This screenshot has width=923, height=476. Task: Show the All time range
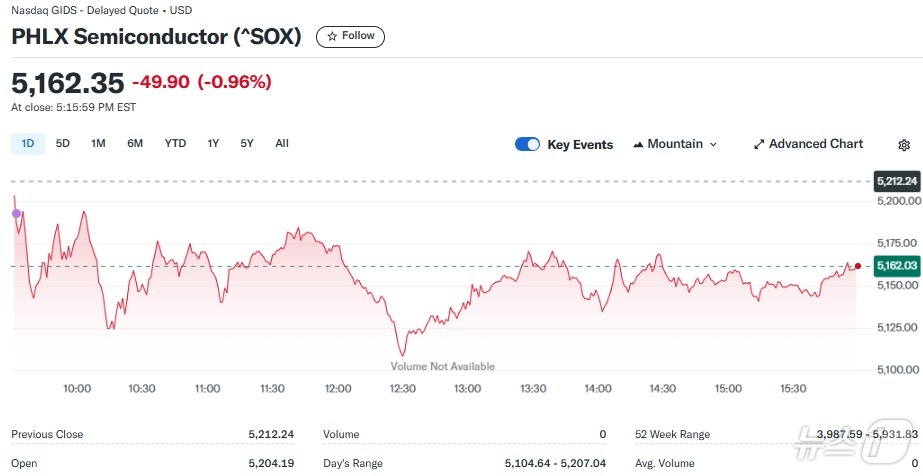(282, 144)
